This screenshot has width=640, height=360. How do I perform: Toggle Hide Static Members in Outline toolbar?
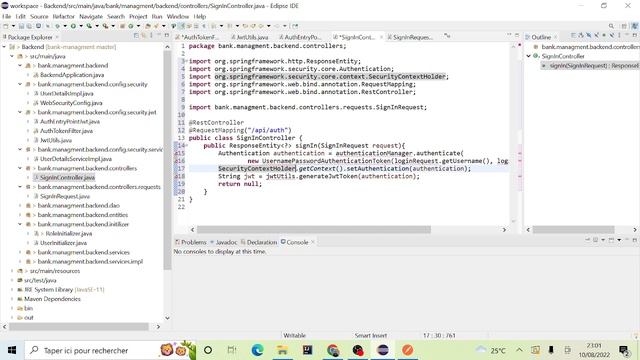pos(596,36)
